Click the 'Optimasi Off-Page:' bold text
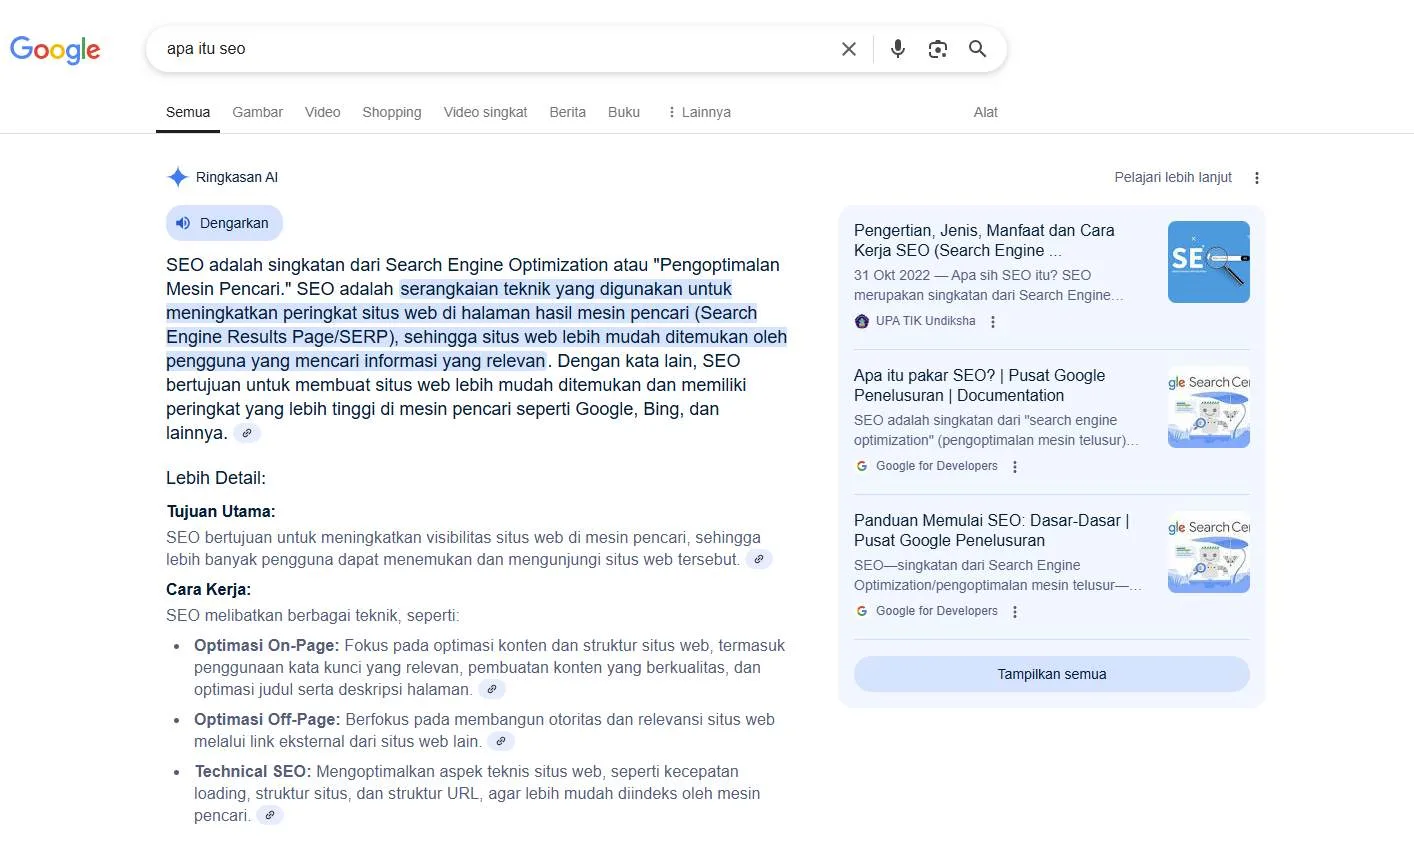This screenshot has height=843, width=1414. 267,719
